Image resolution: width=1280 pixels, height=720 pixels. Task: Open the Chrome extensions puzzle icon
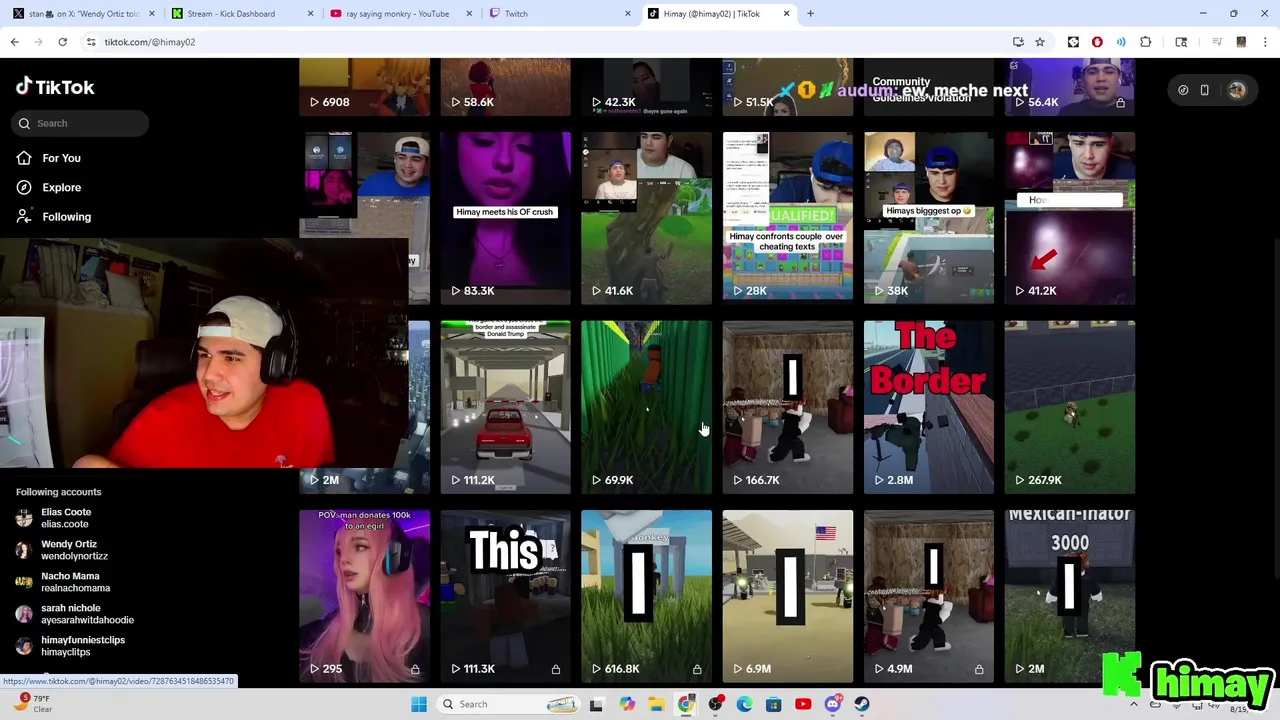[1146, 42]
